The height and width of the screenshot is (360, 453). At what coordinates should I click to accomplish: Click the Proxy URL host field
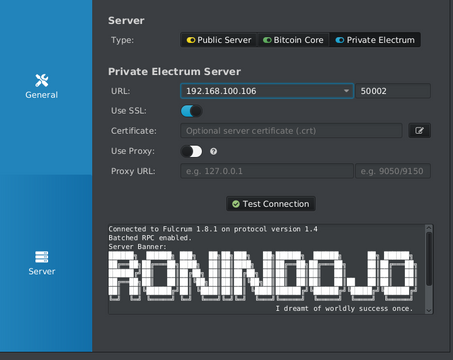267,171
